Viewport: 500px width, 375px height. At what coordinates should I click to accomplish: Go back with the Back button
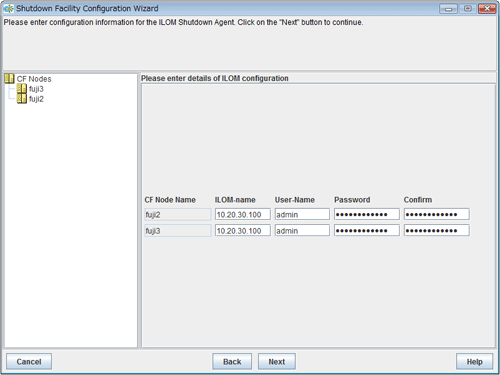232,361
